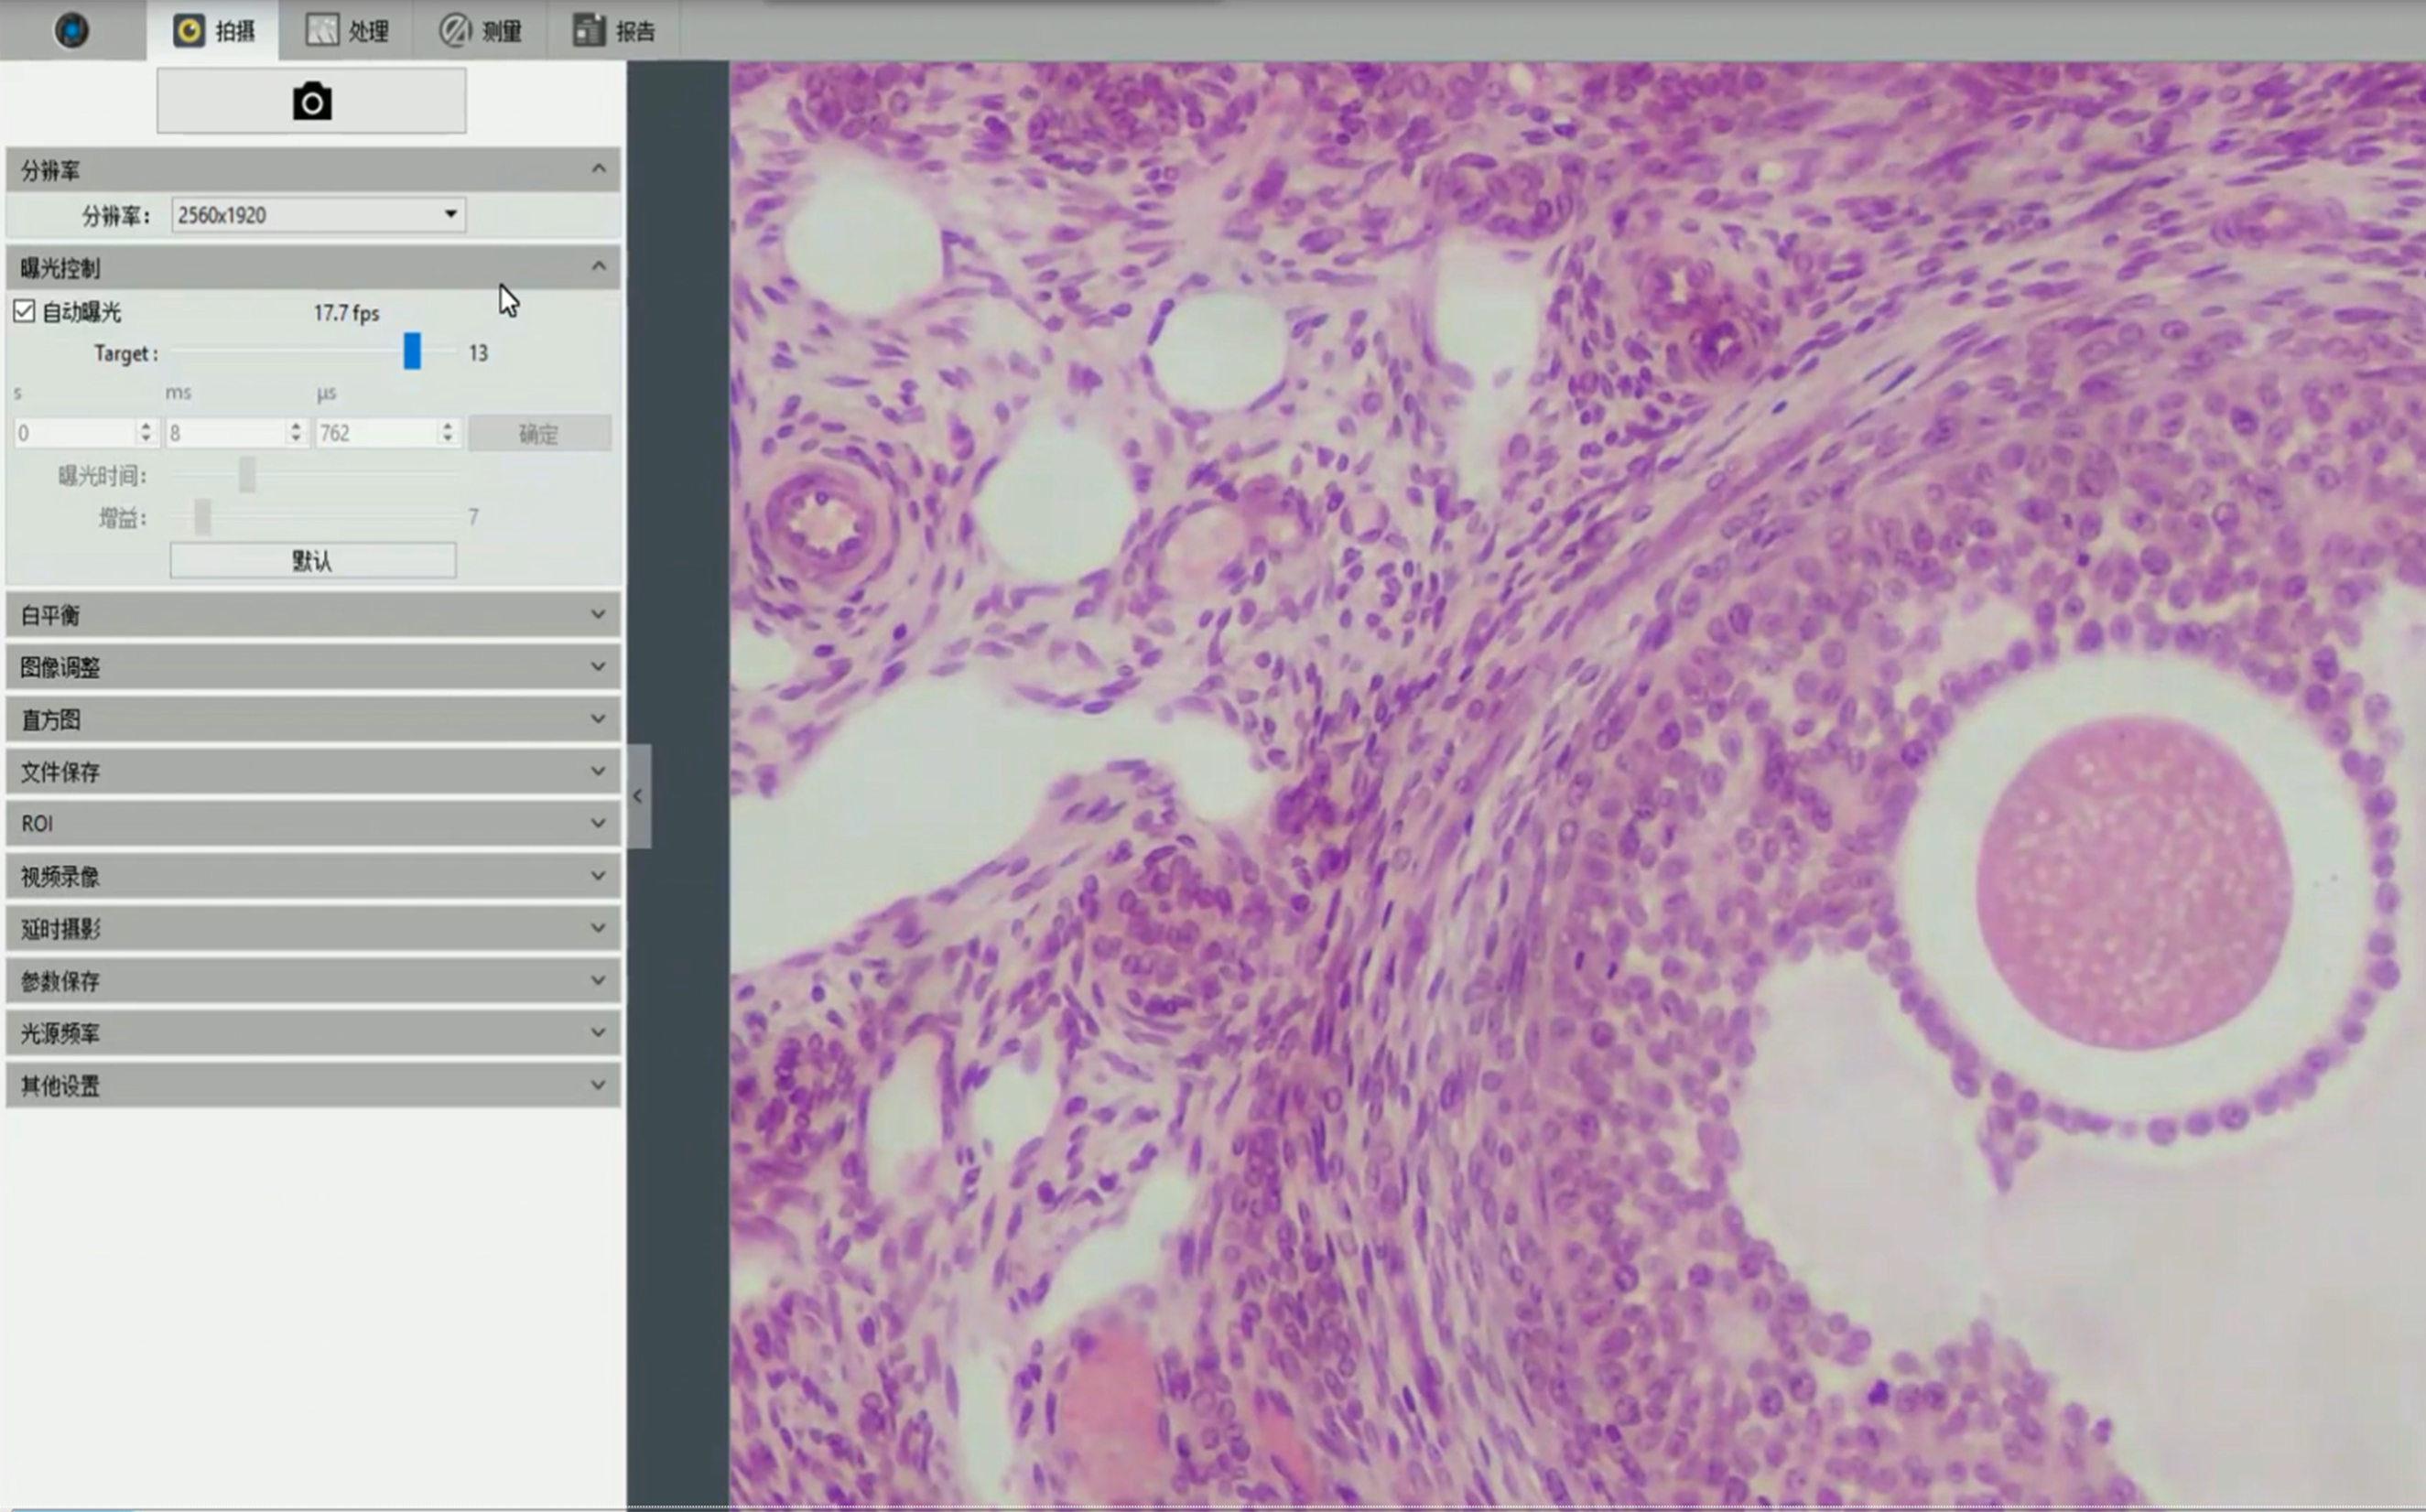Open the 拍摄 capture tab
2426x1512 pixels.
point(214,31)
